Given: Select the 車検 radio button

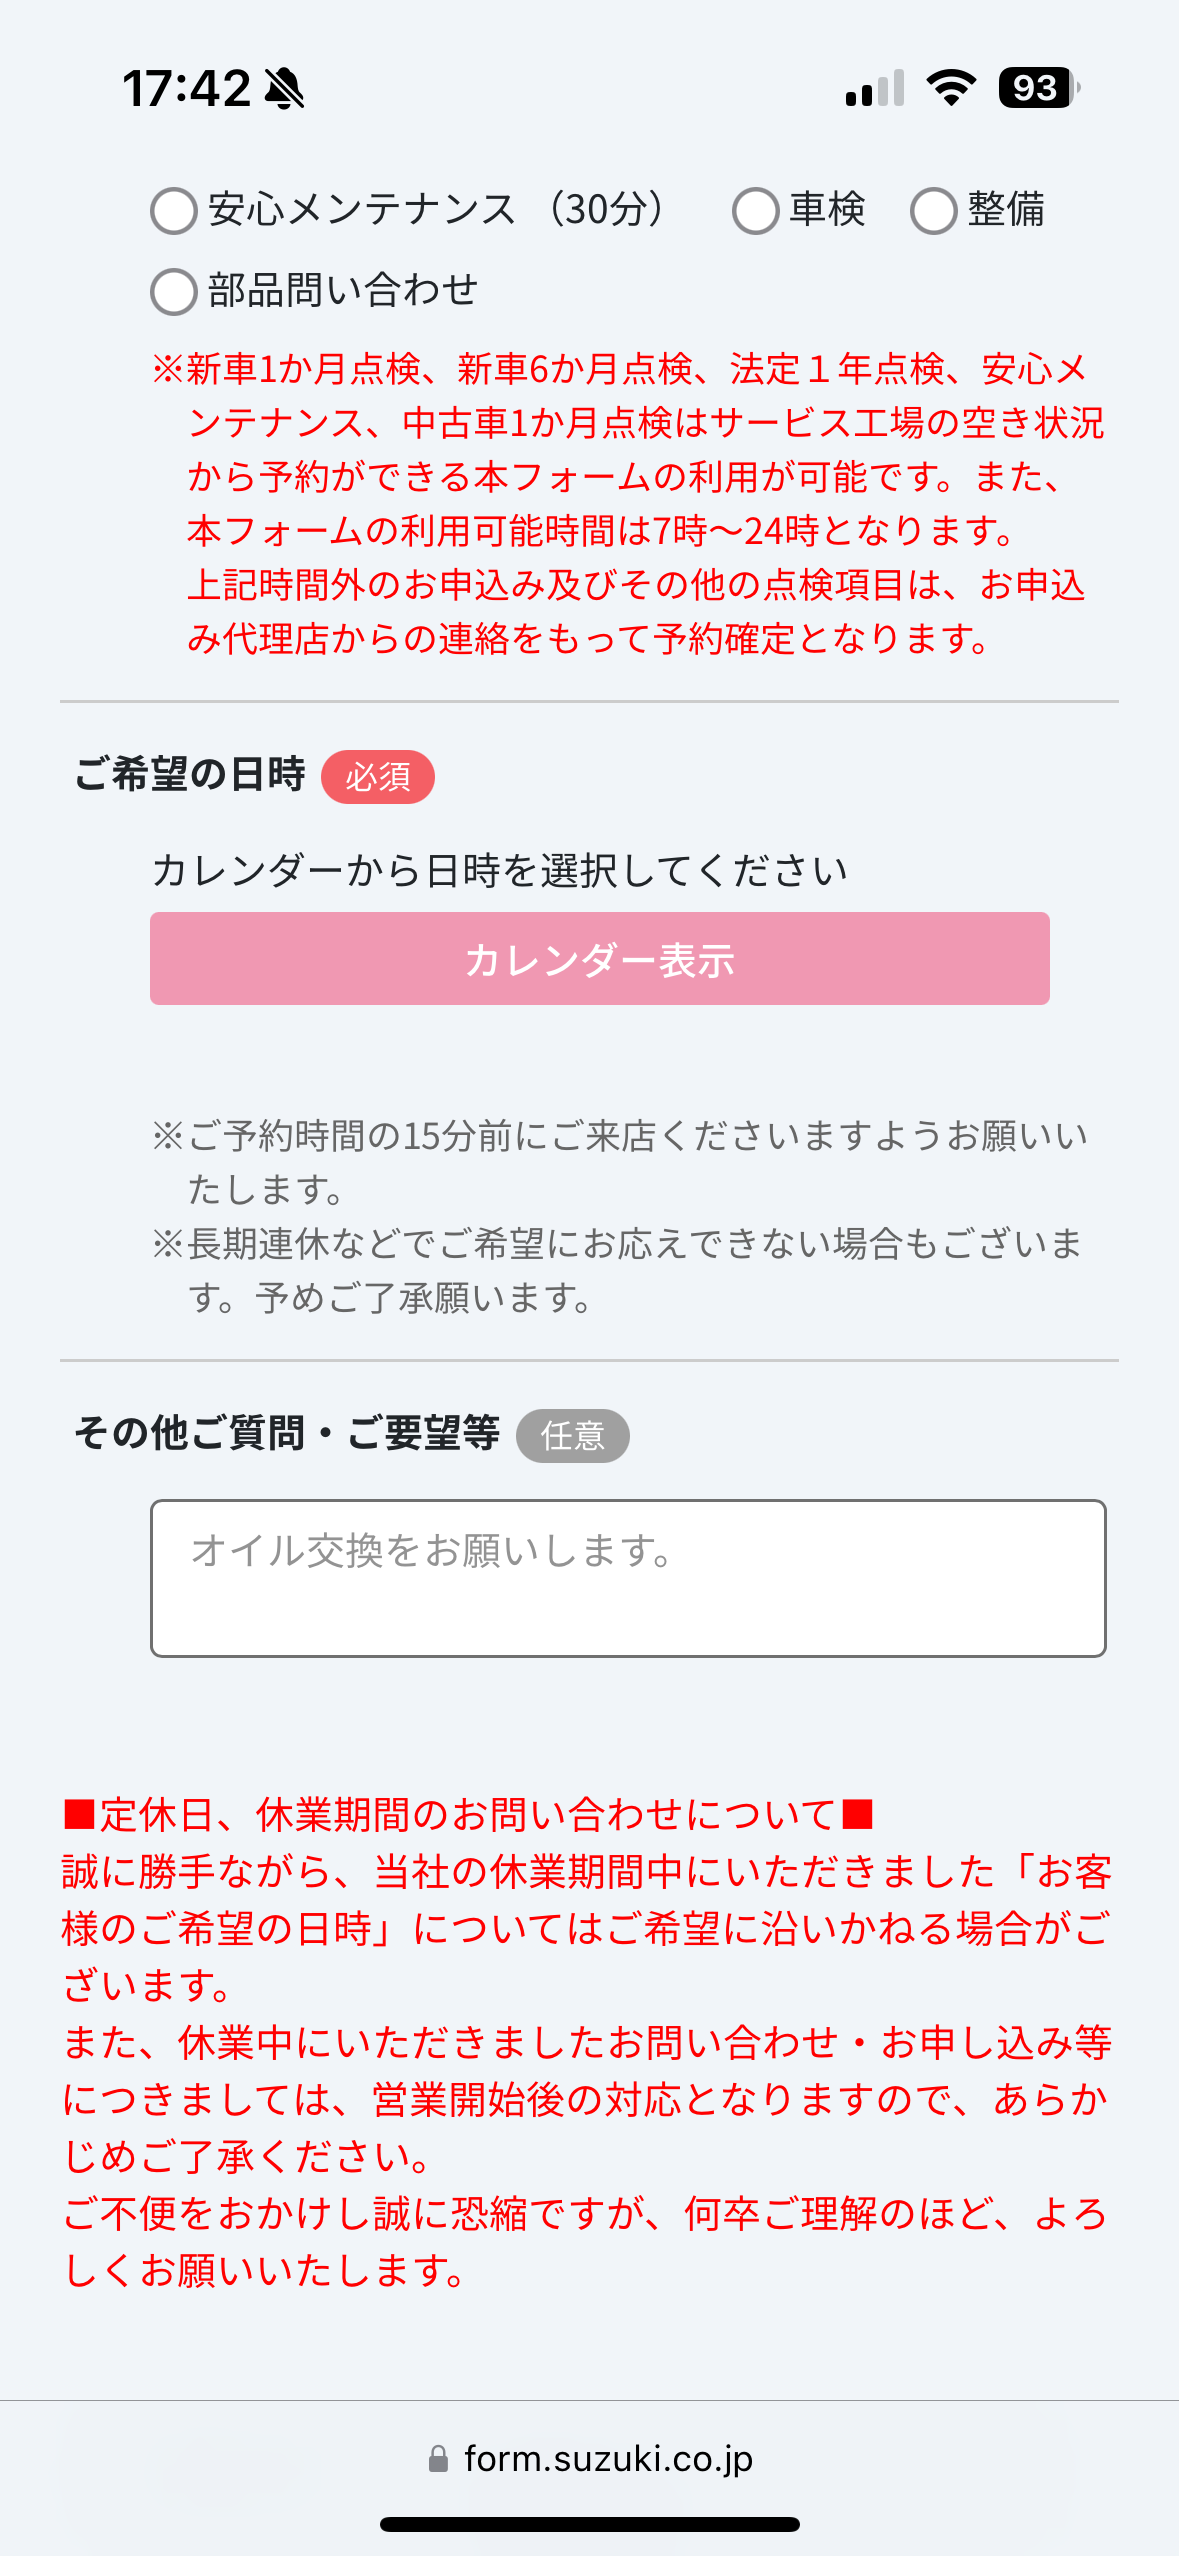Looking at the screenshot, I should tap(756, 211).
